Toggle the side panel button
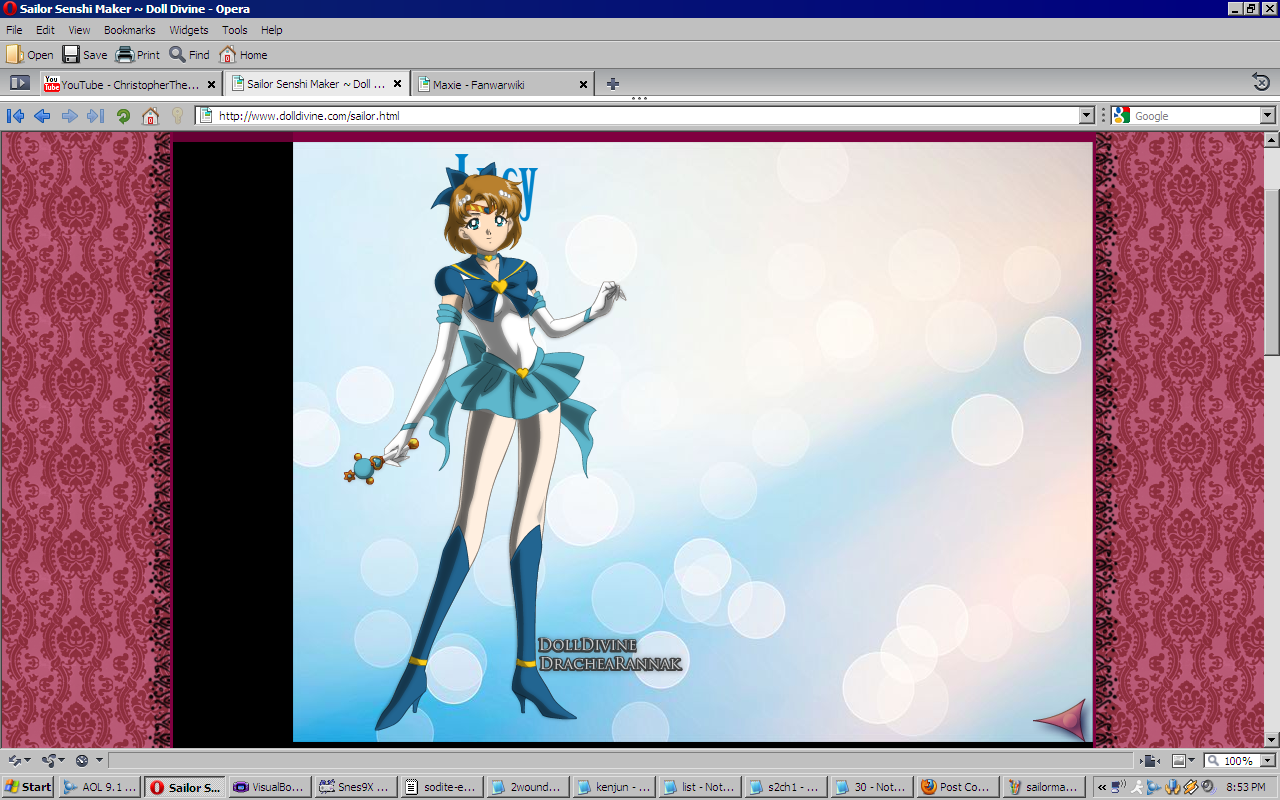1280x800 pixels. (x=19, y=83)
